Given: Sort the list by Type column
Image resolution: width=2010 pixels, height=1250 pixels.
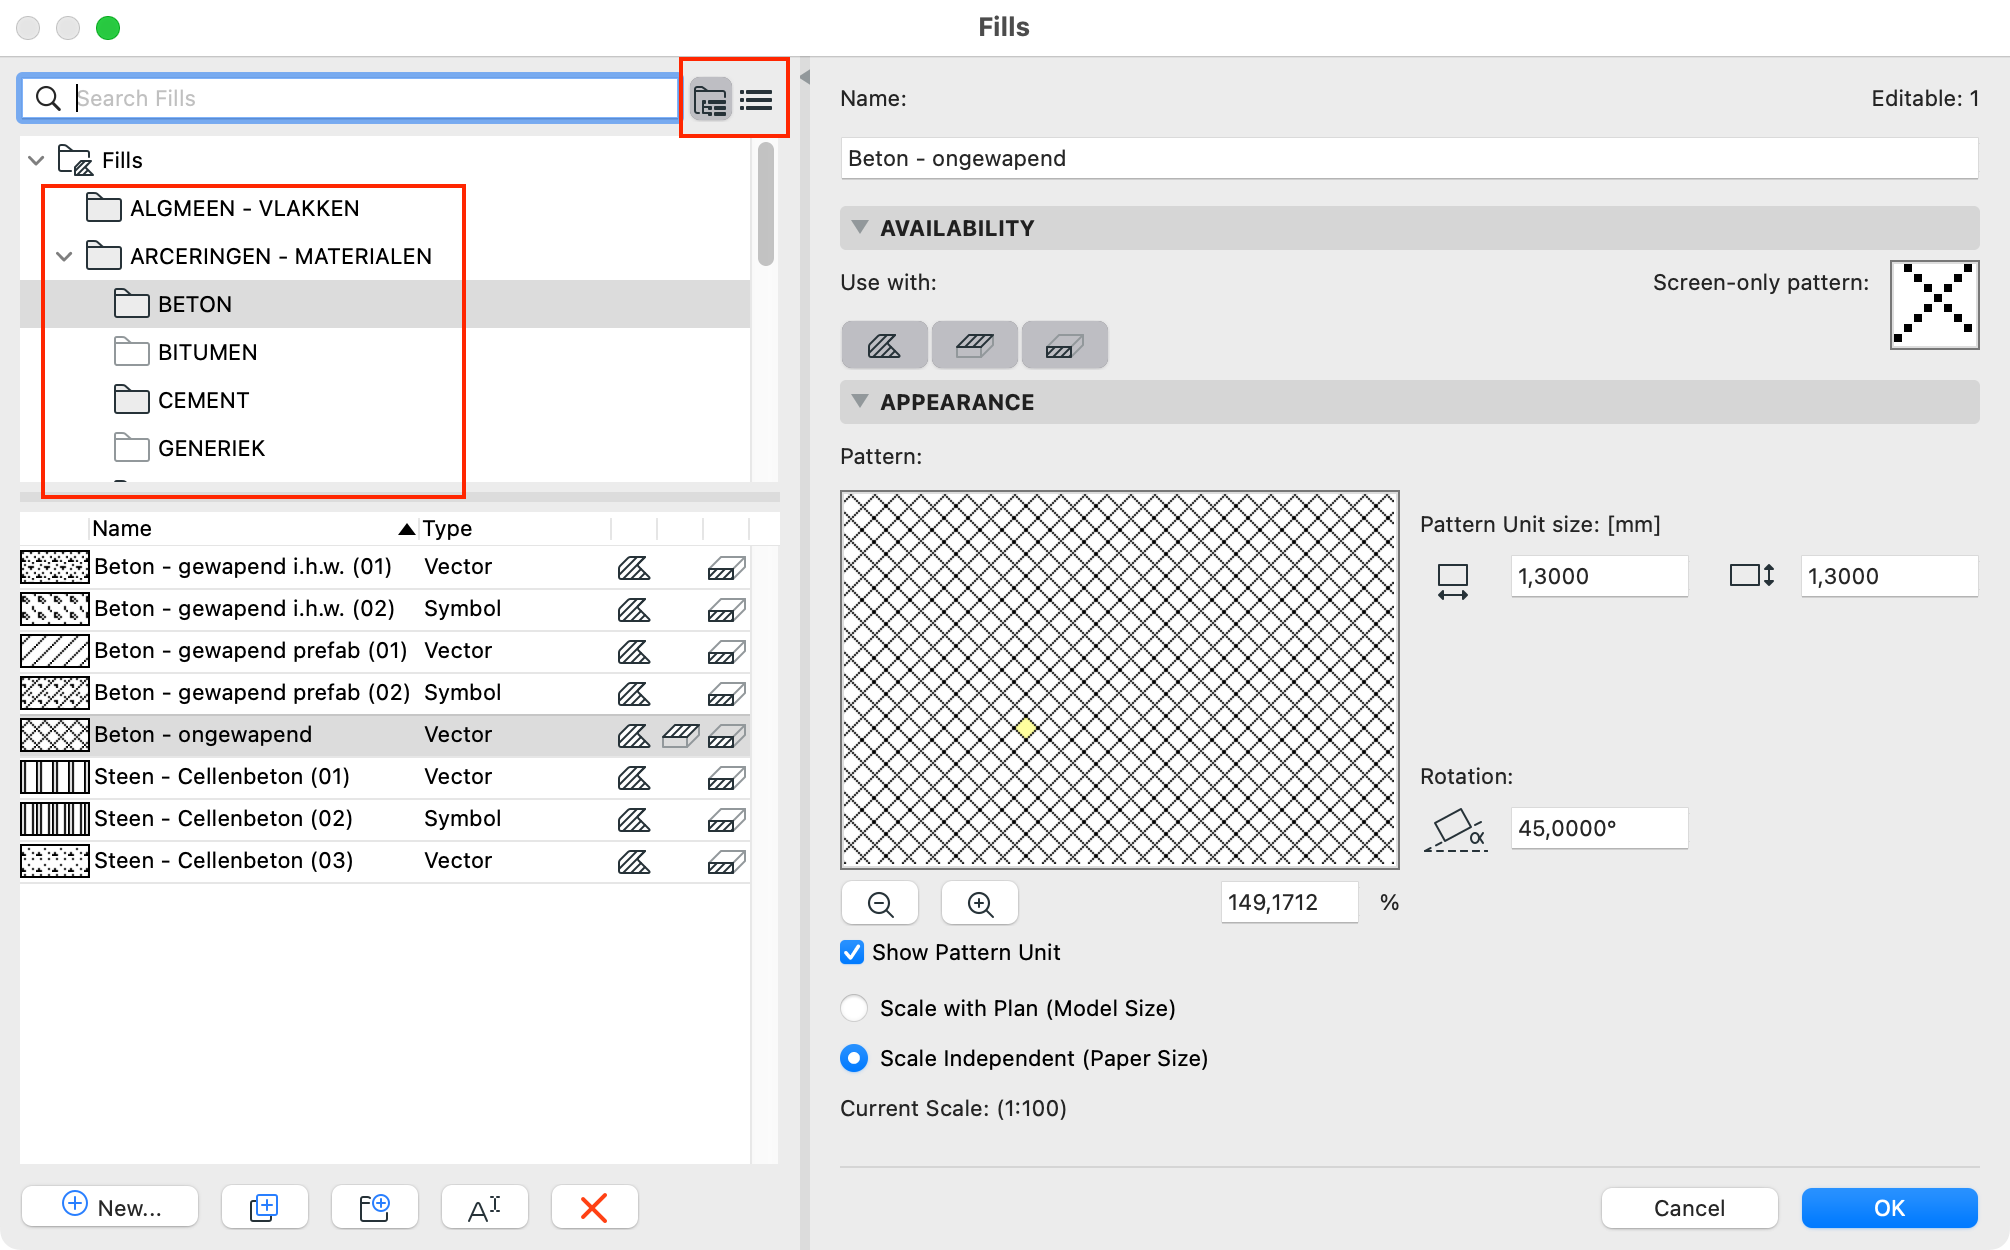Looking at the screenshot, I should click(x=514, y=528).
